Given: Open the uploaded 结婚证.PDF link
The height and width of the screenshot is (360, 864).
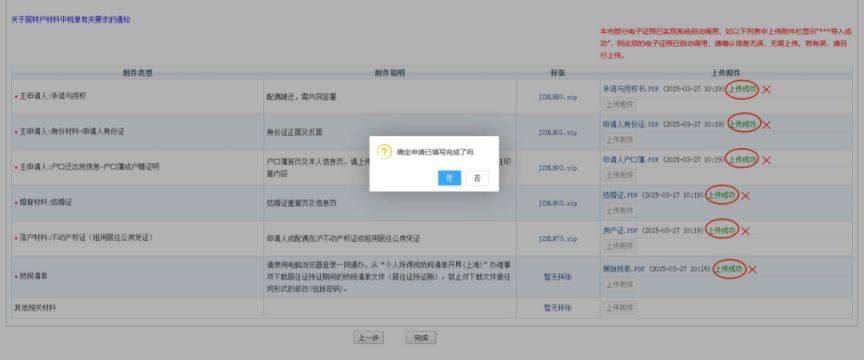Looking at the screenshot, I should click(x=620, y=195).
